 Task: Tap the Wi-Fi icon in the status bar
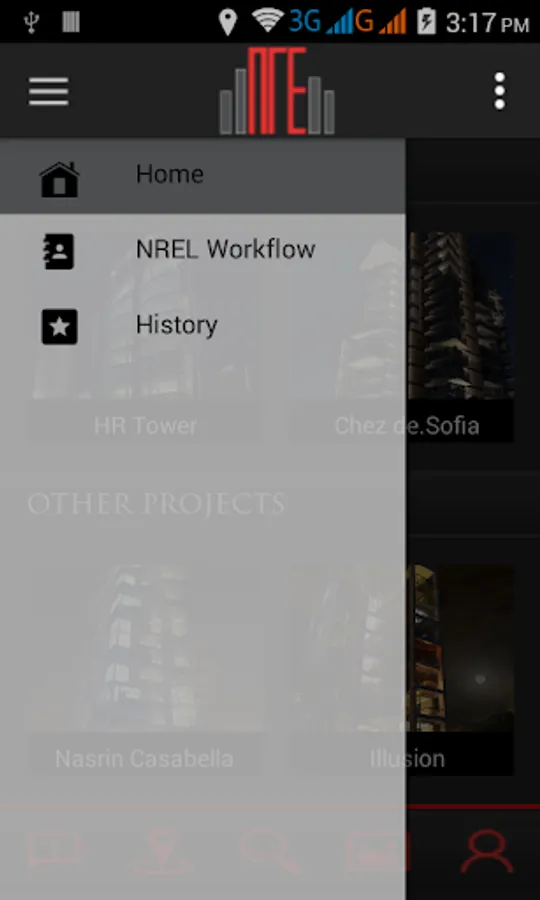click(268, 21)
